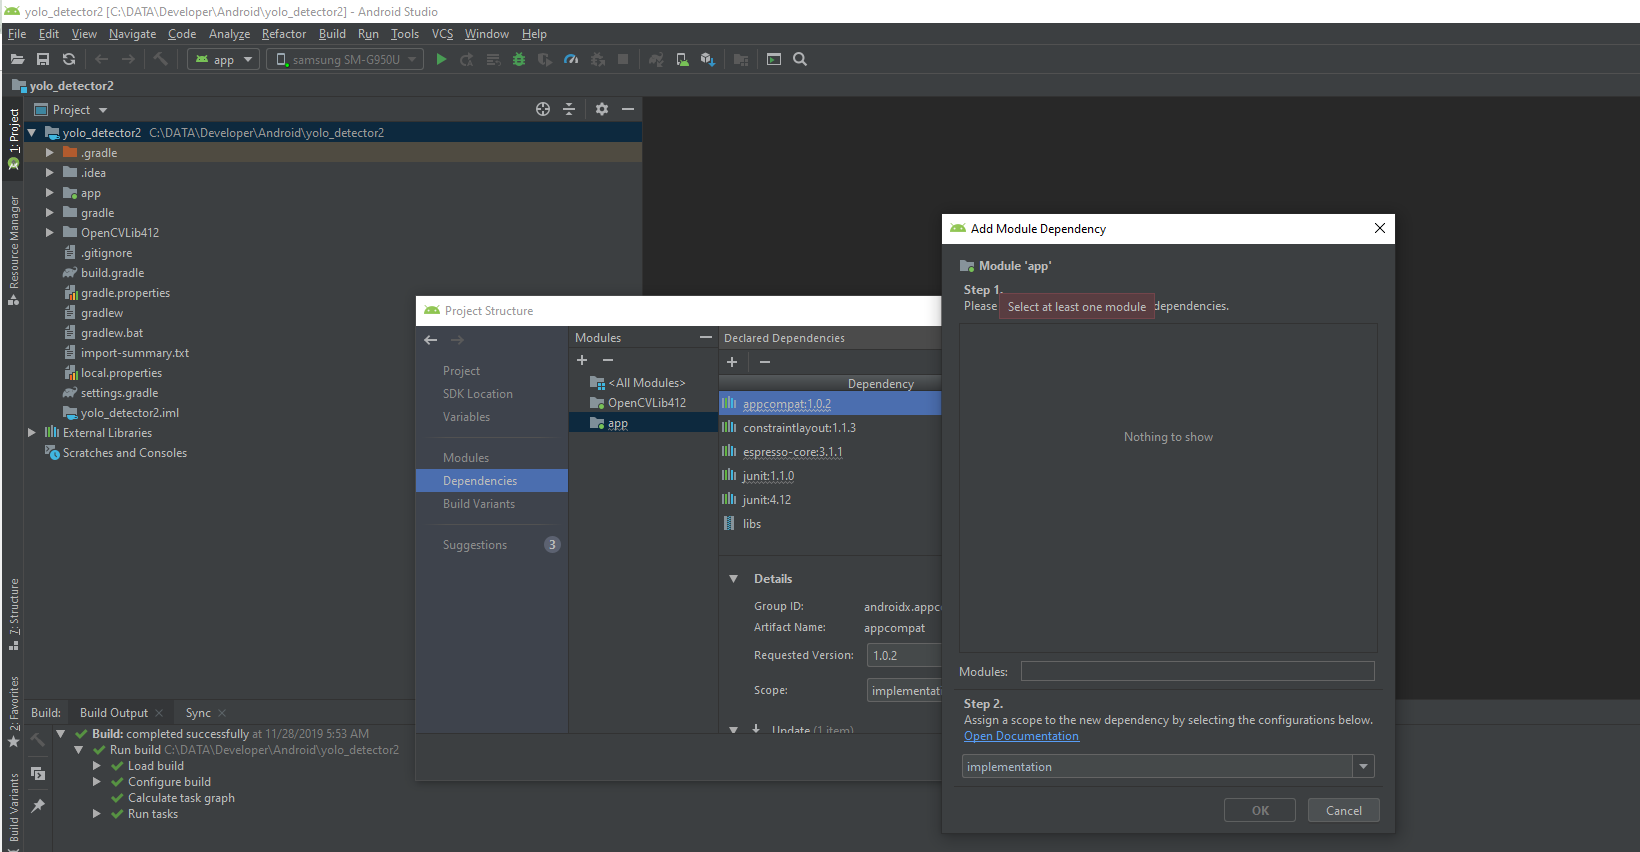Expand the OpenCVLib412 folder in project tree
The image size is (1640, 852).
[50, 233]
